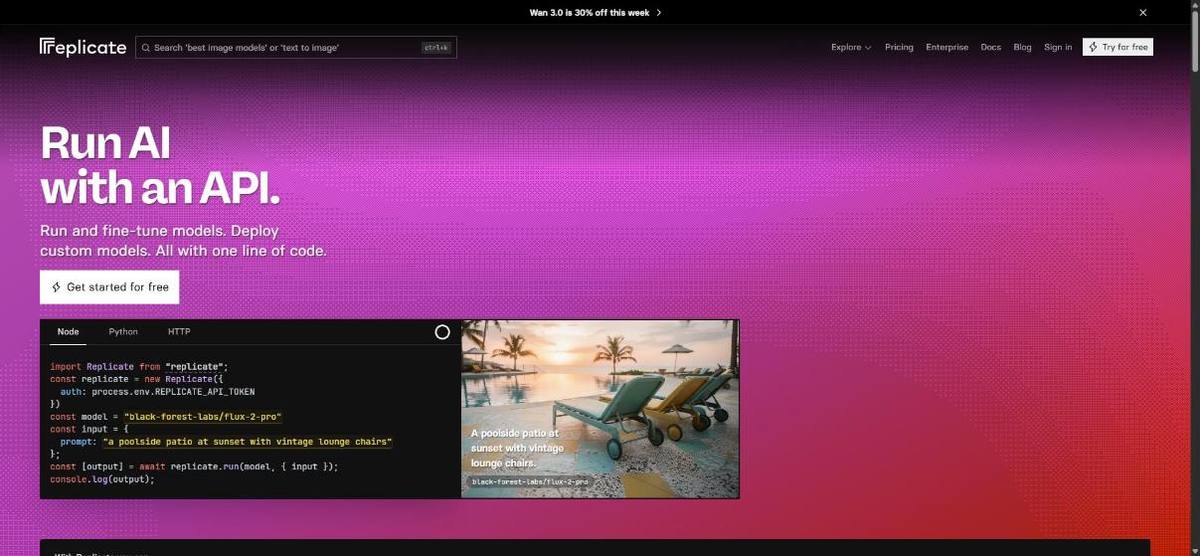The height and width of the screenshot is (556, 1200).
Task: Click the Try for free button
Action: click(x=1118, y=47)
